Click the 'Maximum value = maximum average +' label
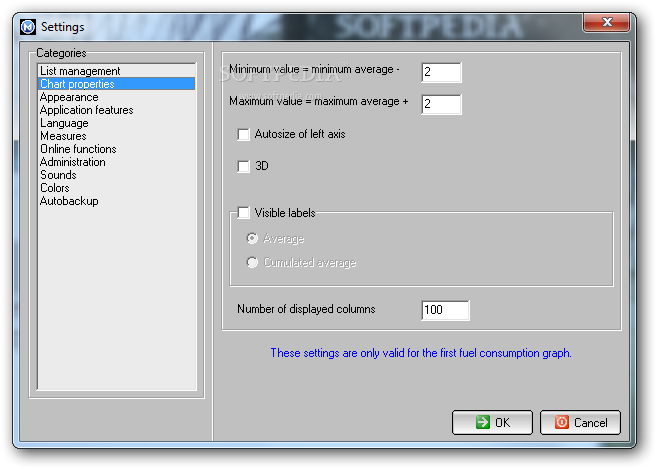Screen dimensions: 657x469 pos(318,101)
